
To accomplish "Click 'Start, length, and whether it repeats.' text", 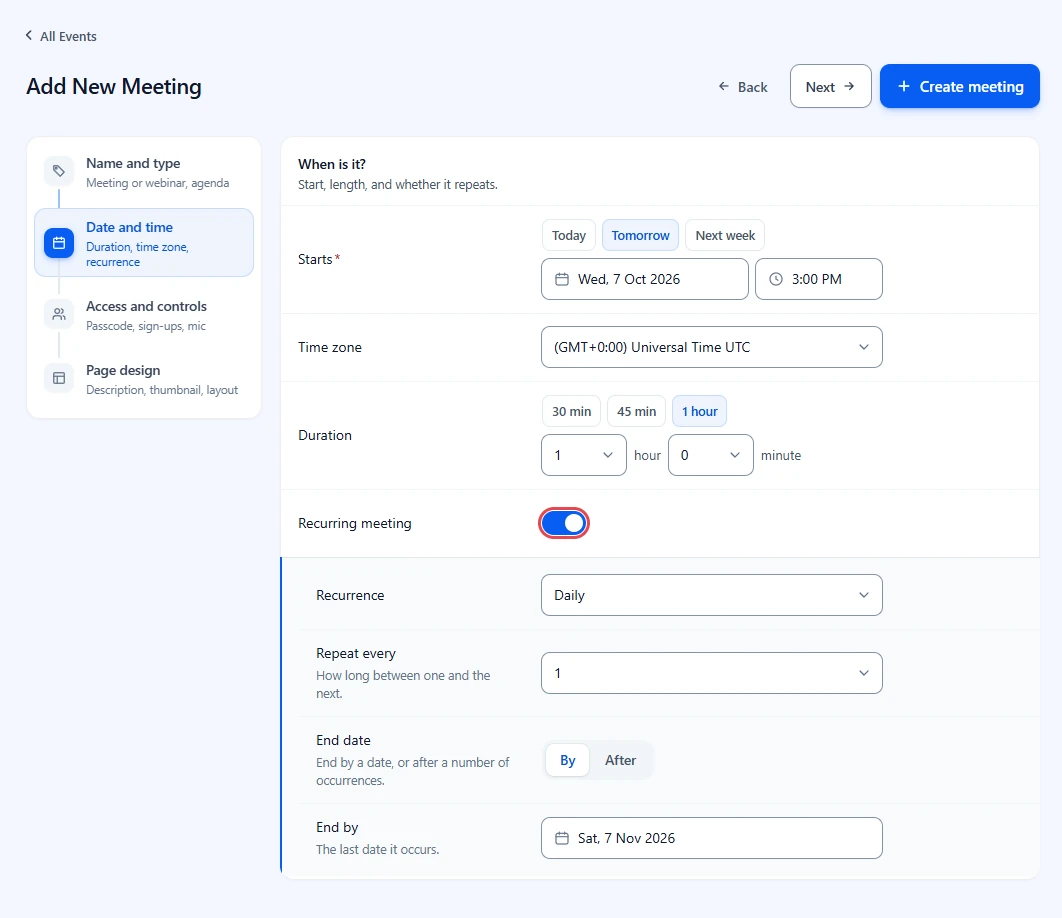I will [398, 184].
